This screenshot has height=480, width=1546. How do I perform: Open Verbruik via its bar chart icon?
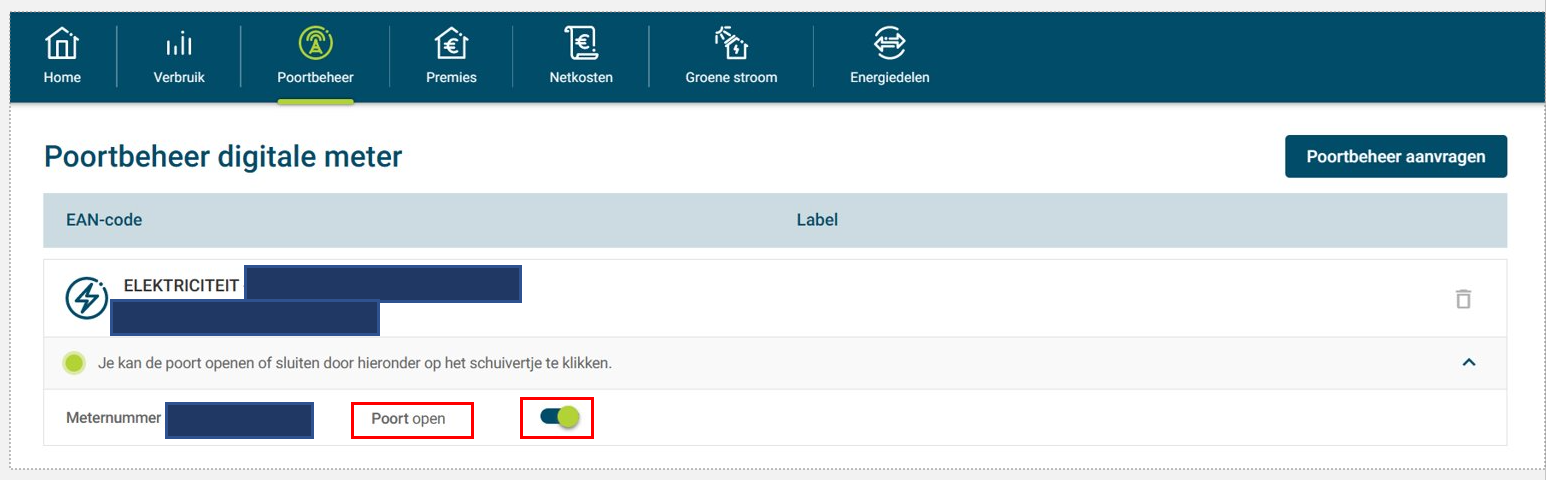(179, 44)
